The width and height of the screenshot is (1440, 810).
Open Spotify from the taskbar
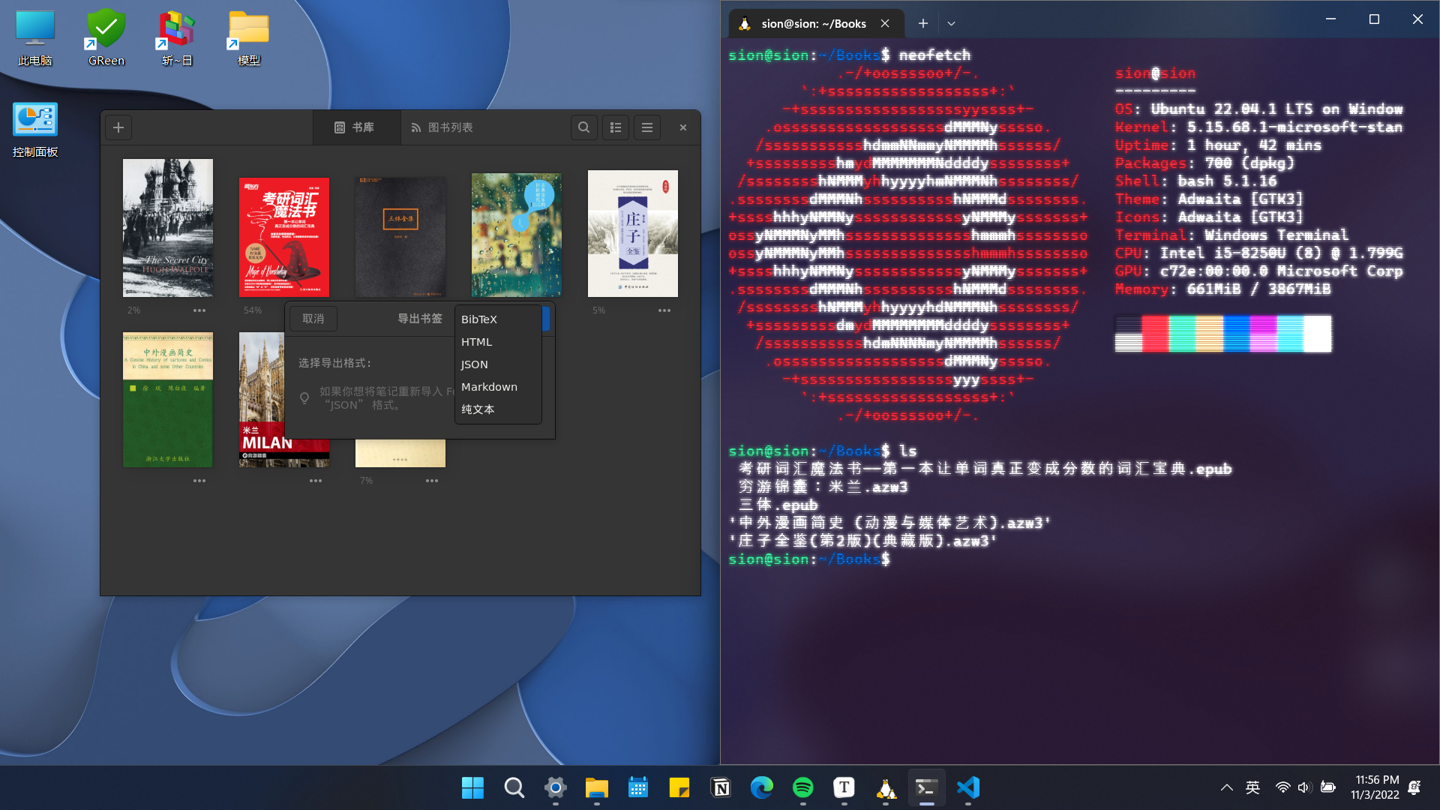pyautogui.click(x=803, y=788)
